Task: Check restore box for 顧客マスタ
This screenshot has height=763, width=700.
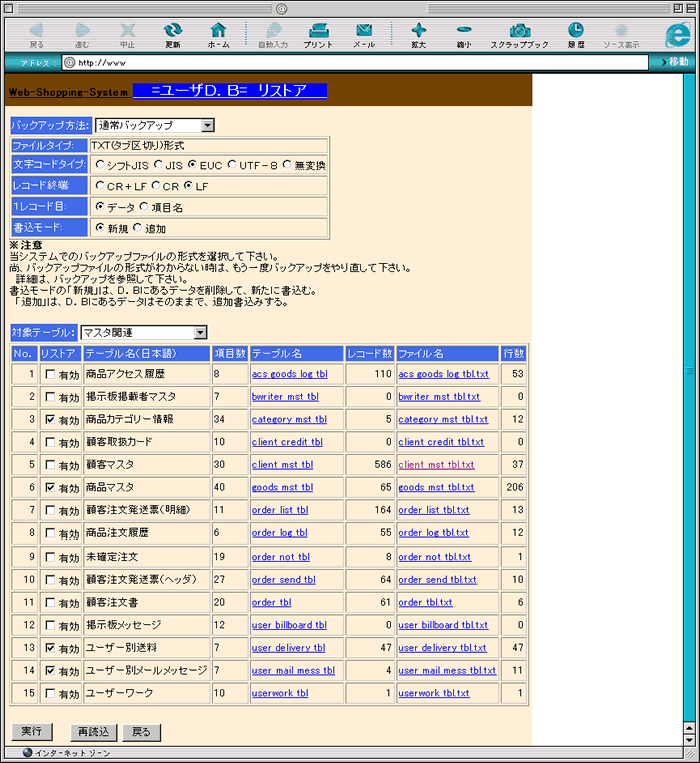Action: 50,465
